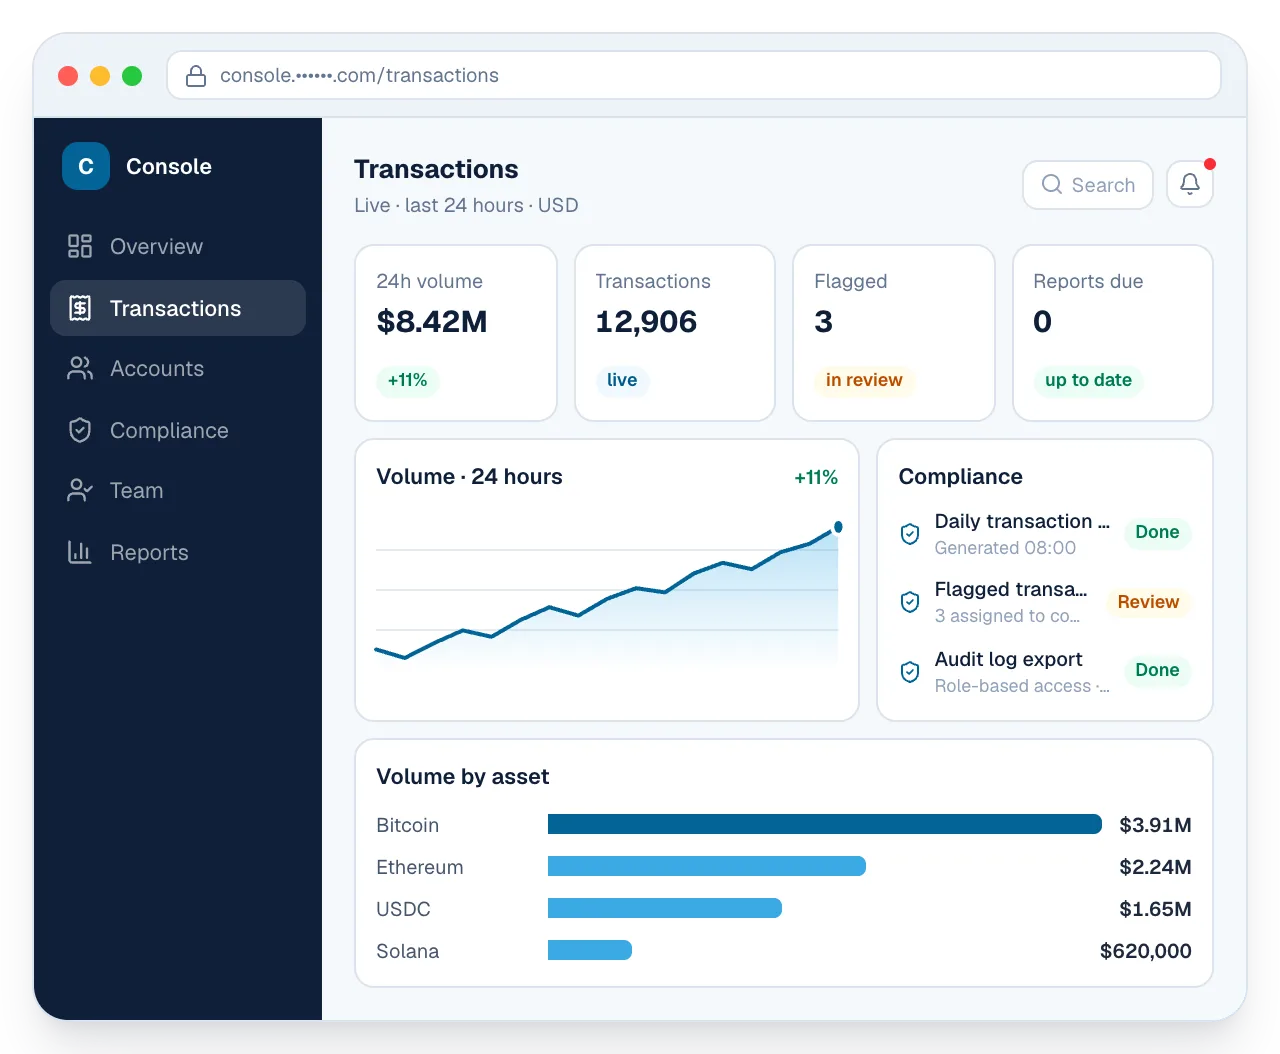Navigate to Reports in sidebar
The image size is (1280, 1054).
point(178,552)
